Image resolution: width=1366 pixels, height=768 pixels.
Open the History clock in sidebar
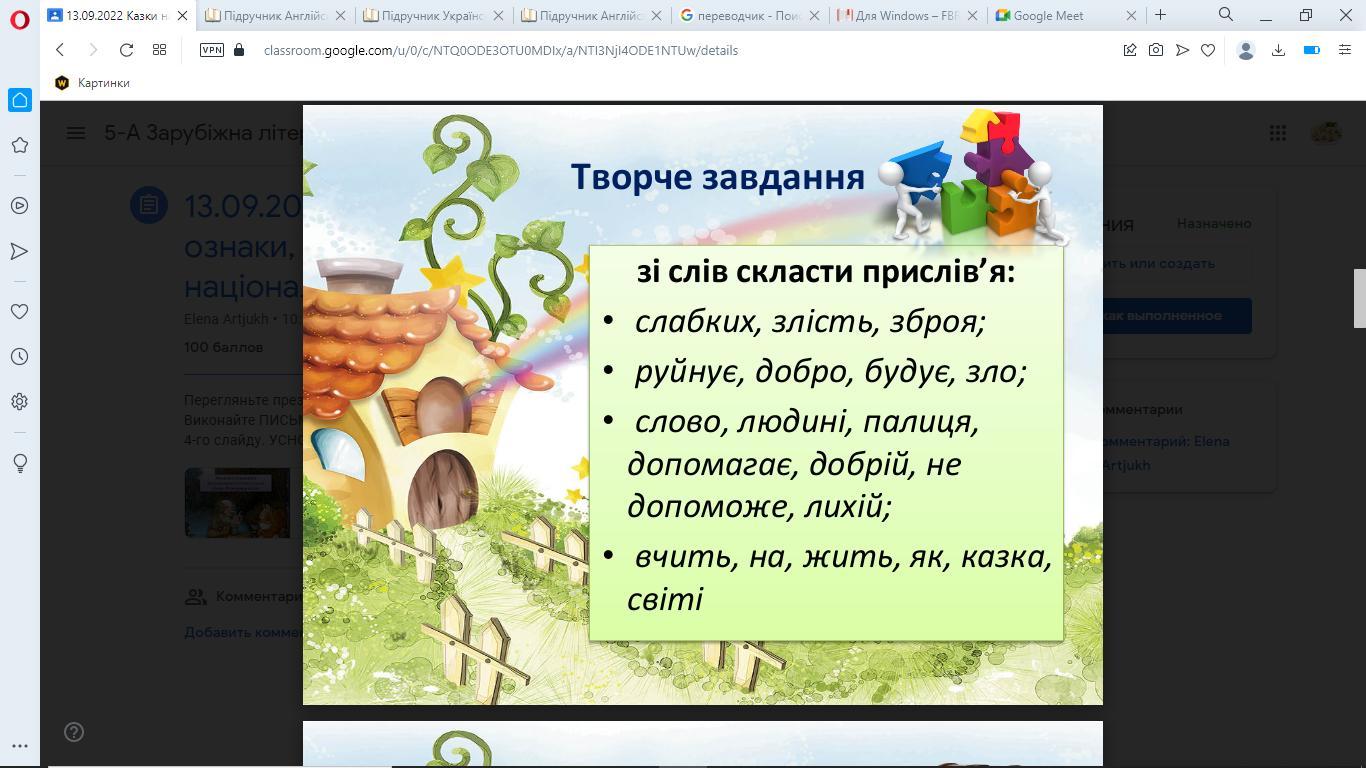click(19, 357)
